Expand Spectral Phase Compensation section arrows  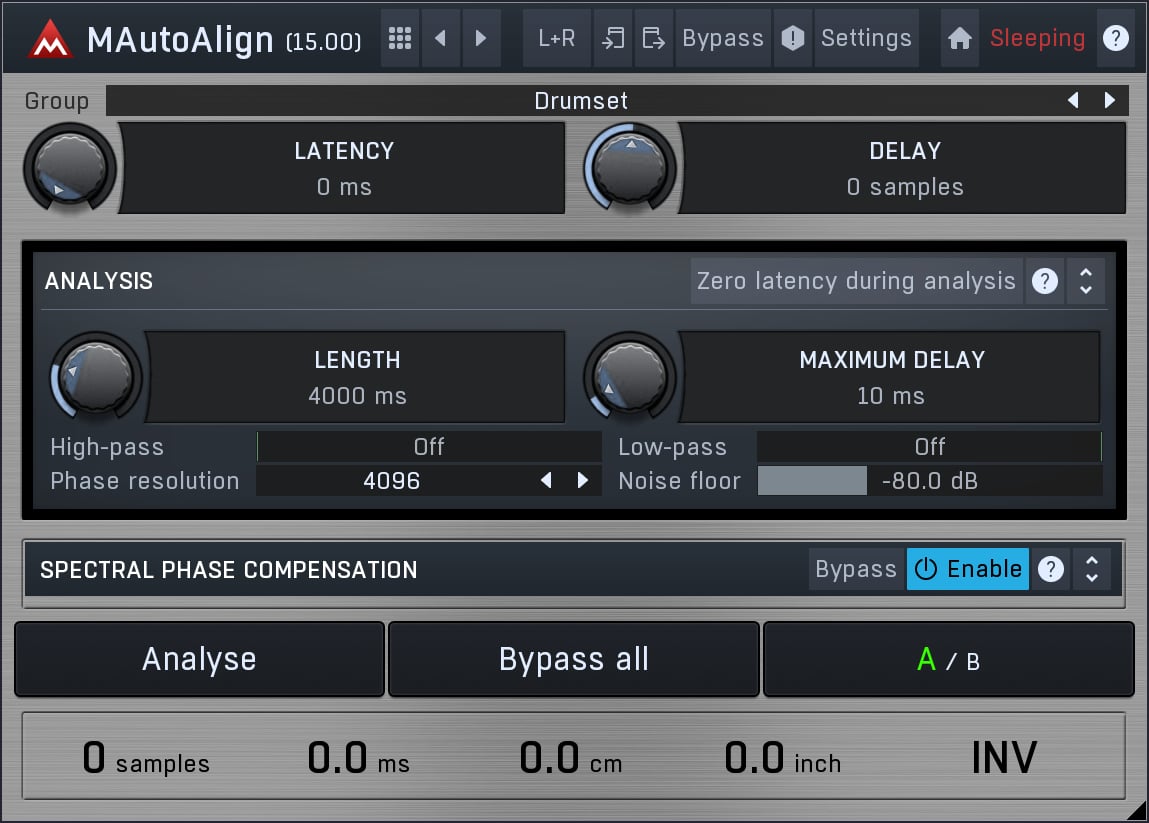click(1092, 569)
